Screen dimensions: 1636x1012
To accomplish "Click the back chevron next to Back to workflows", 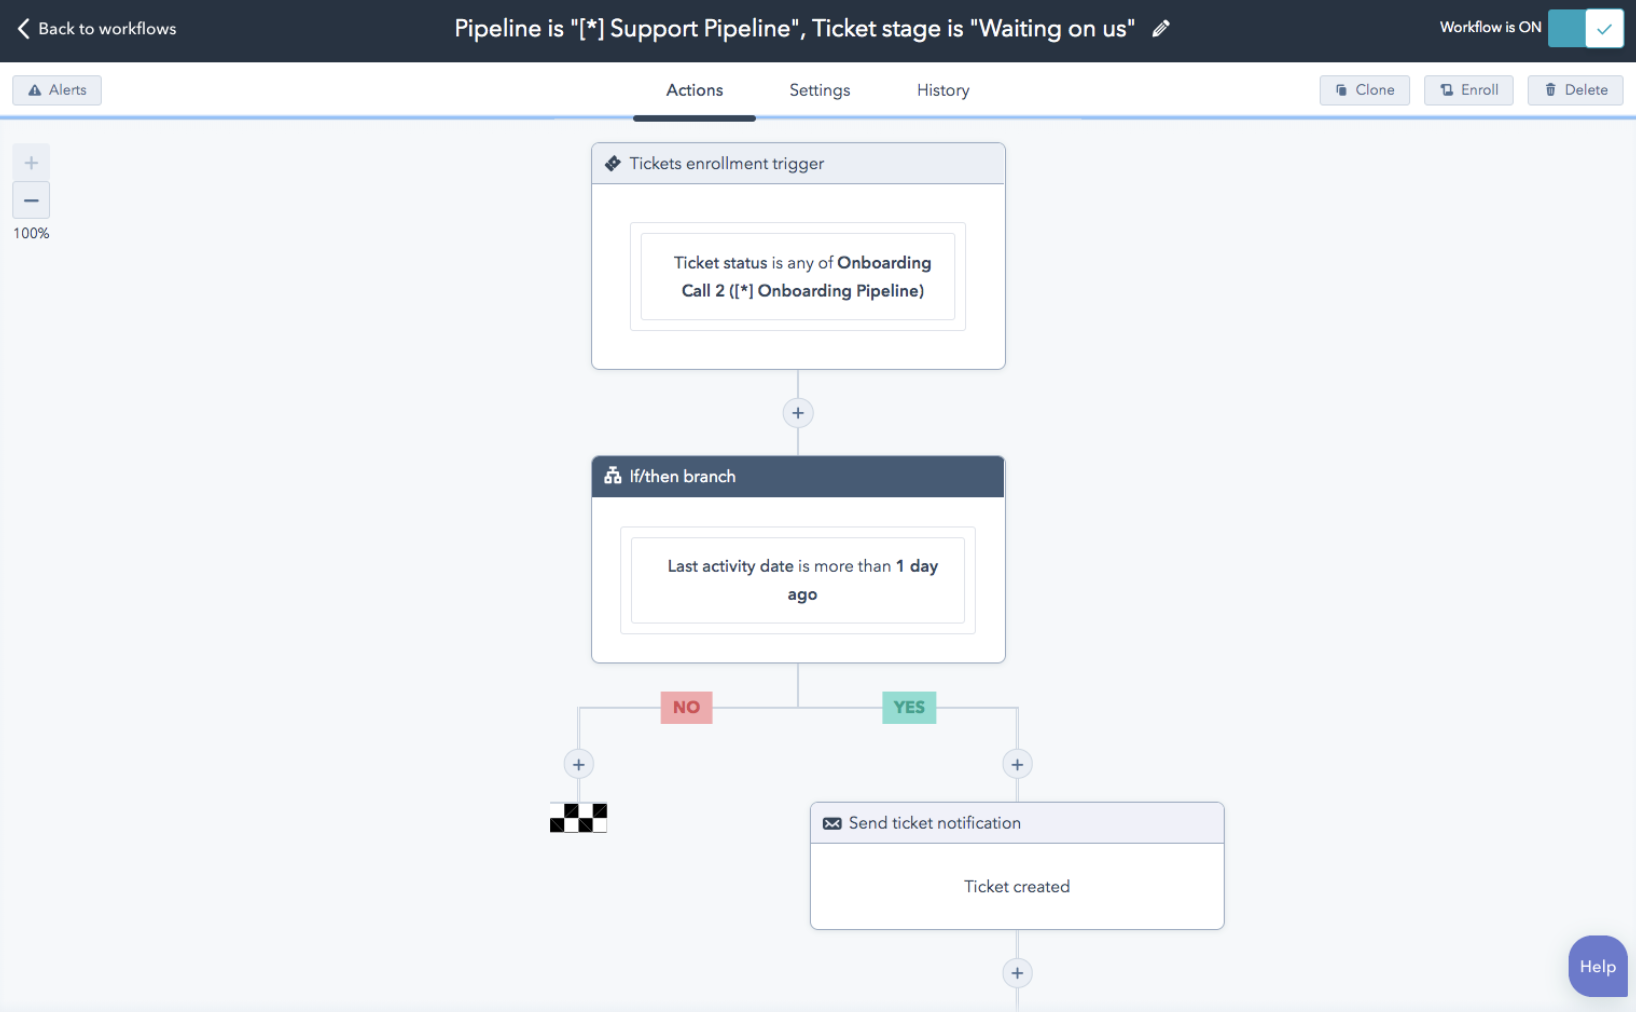I will [x=22, y=29].
